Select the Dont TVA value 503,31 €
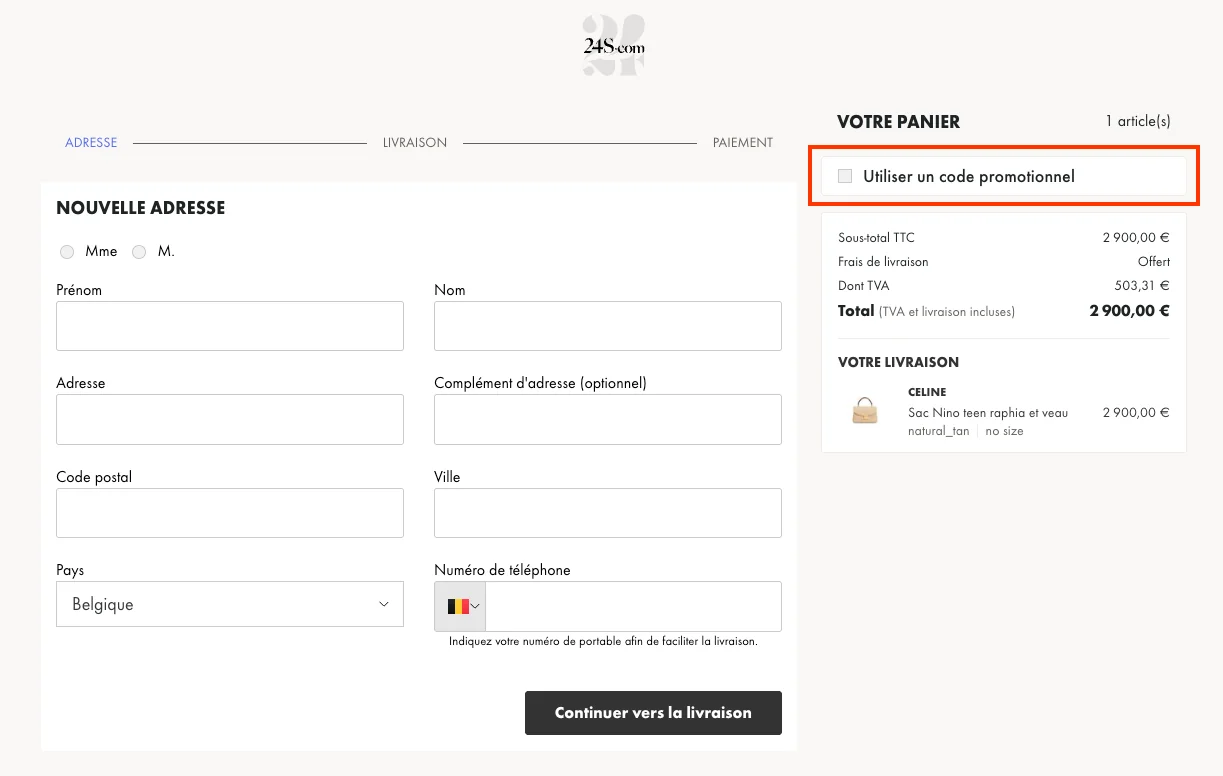This screenshot has width=1223, height=776. click(x=1142, y=286)
